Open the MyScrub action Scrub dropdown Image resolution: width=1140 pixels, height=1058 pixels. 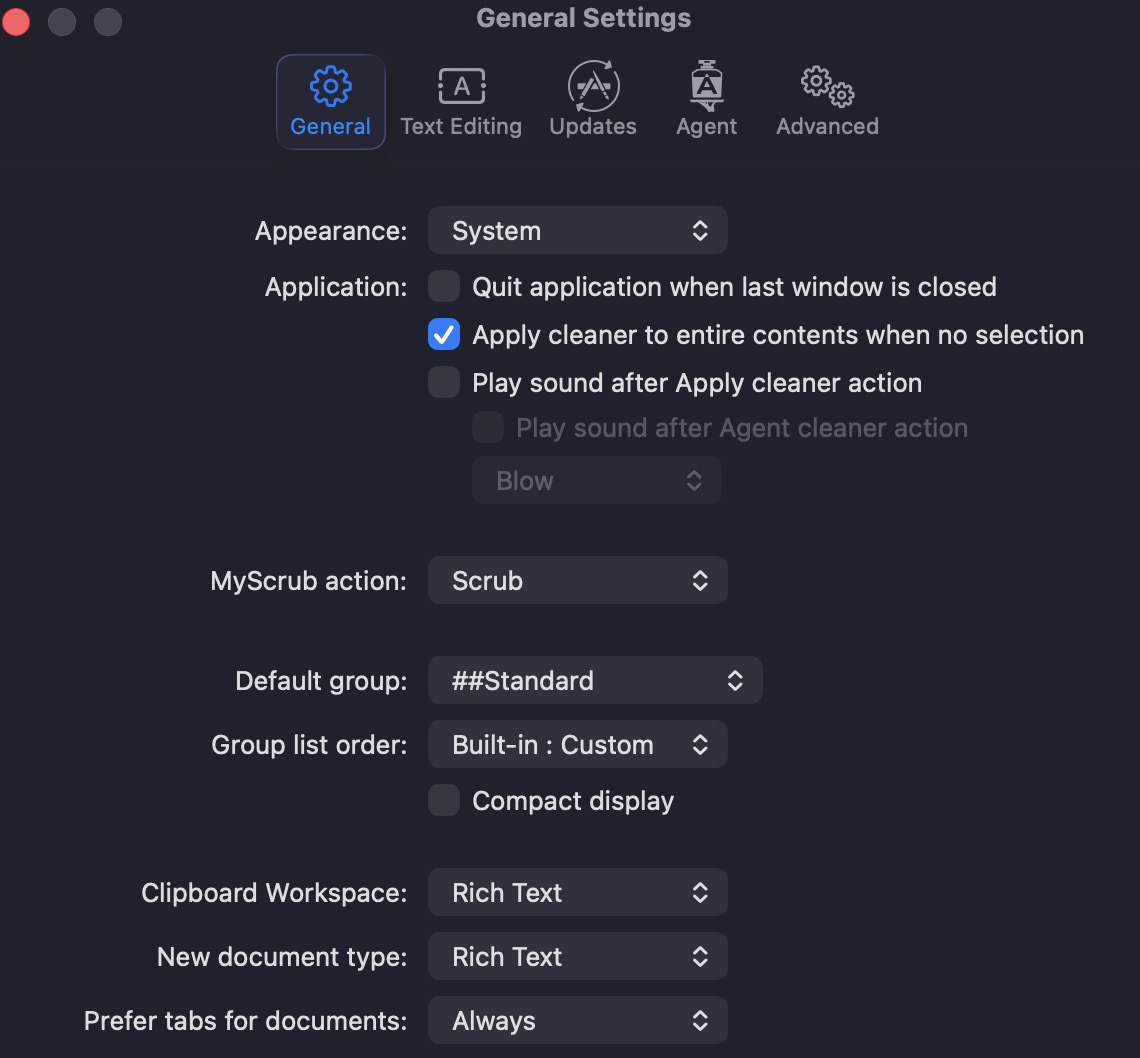pos(577,580)
